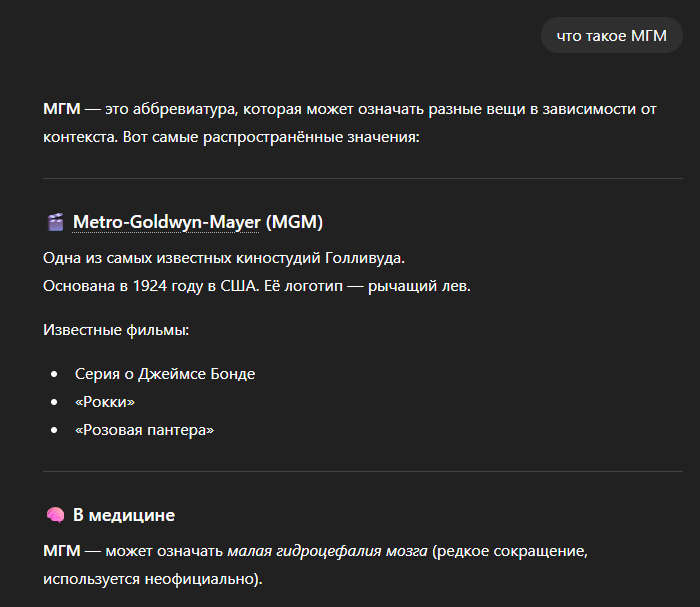Viewport: 700px width, 607px height.
Task: Click the 'В медицине' section heading
Action: coord(124,515)
